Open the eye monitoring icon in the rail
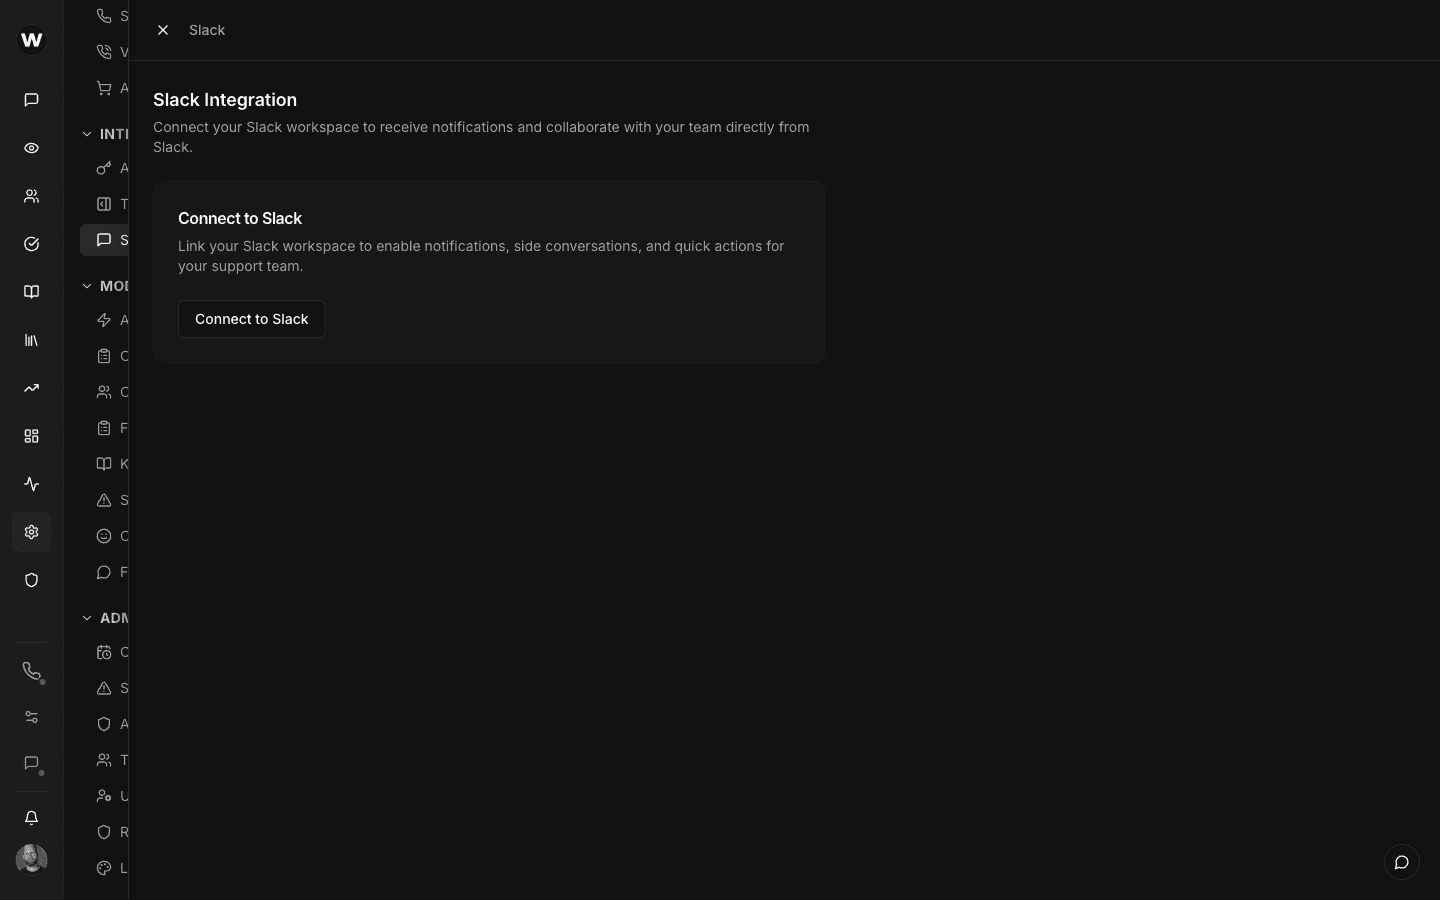 pyautogui.click(x=31, y=148)
